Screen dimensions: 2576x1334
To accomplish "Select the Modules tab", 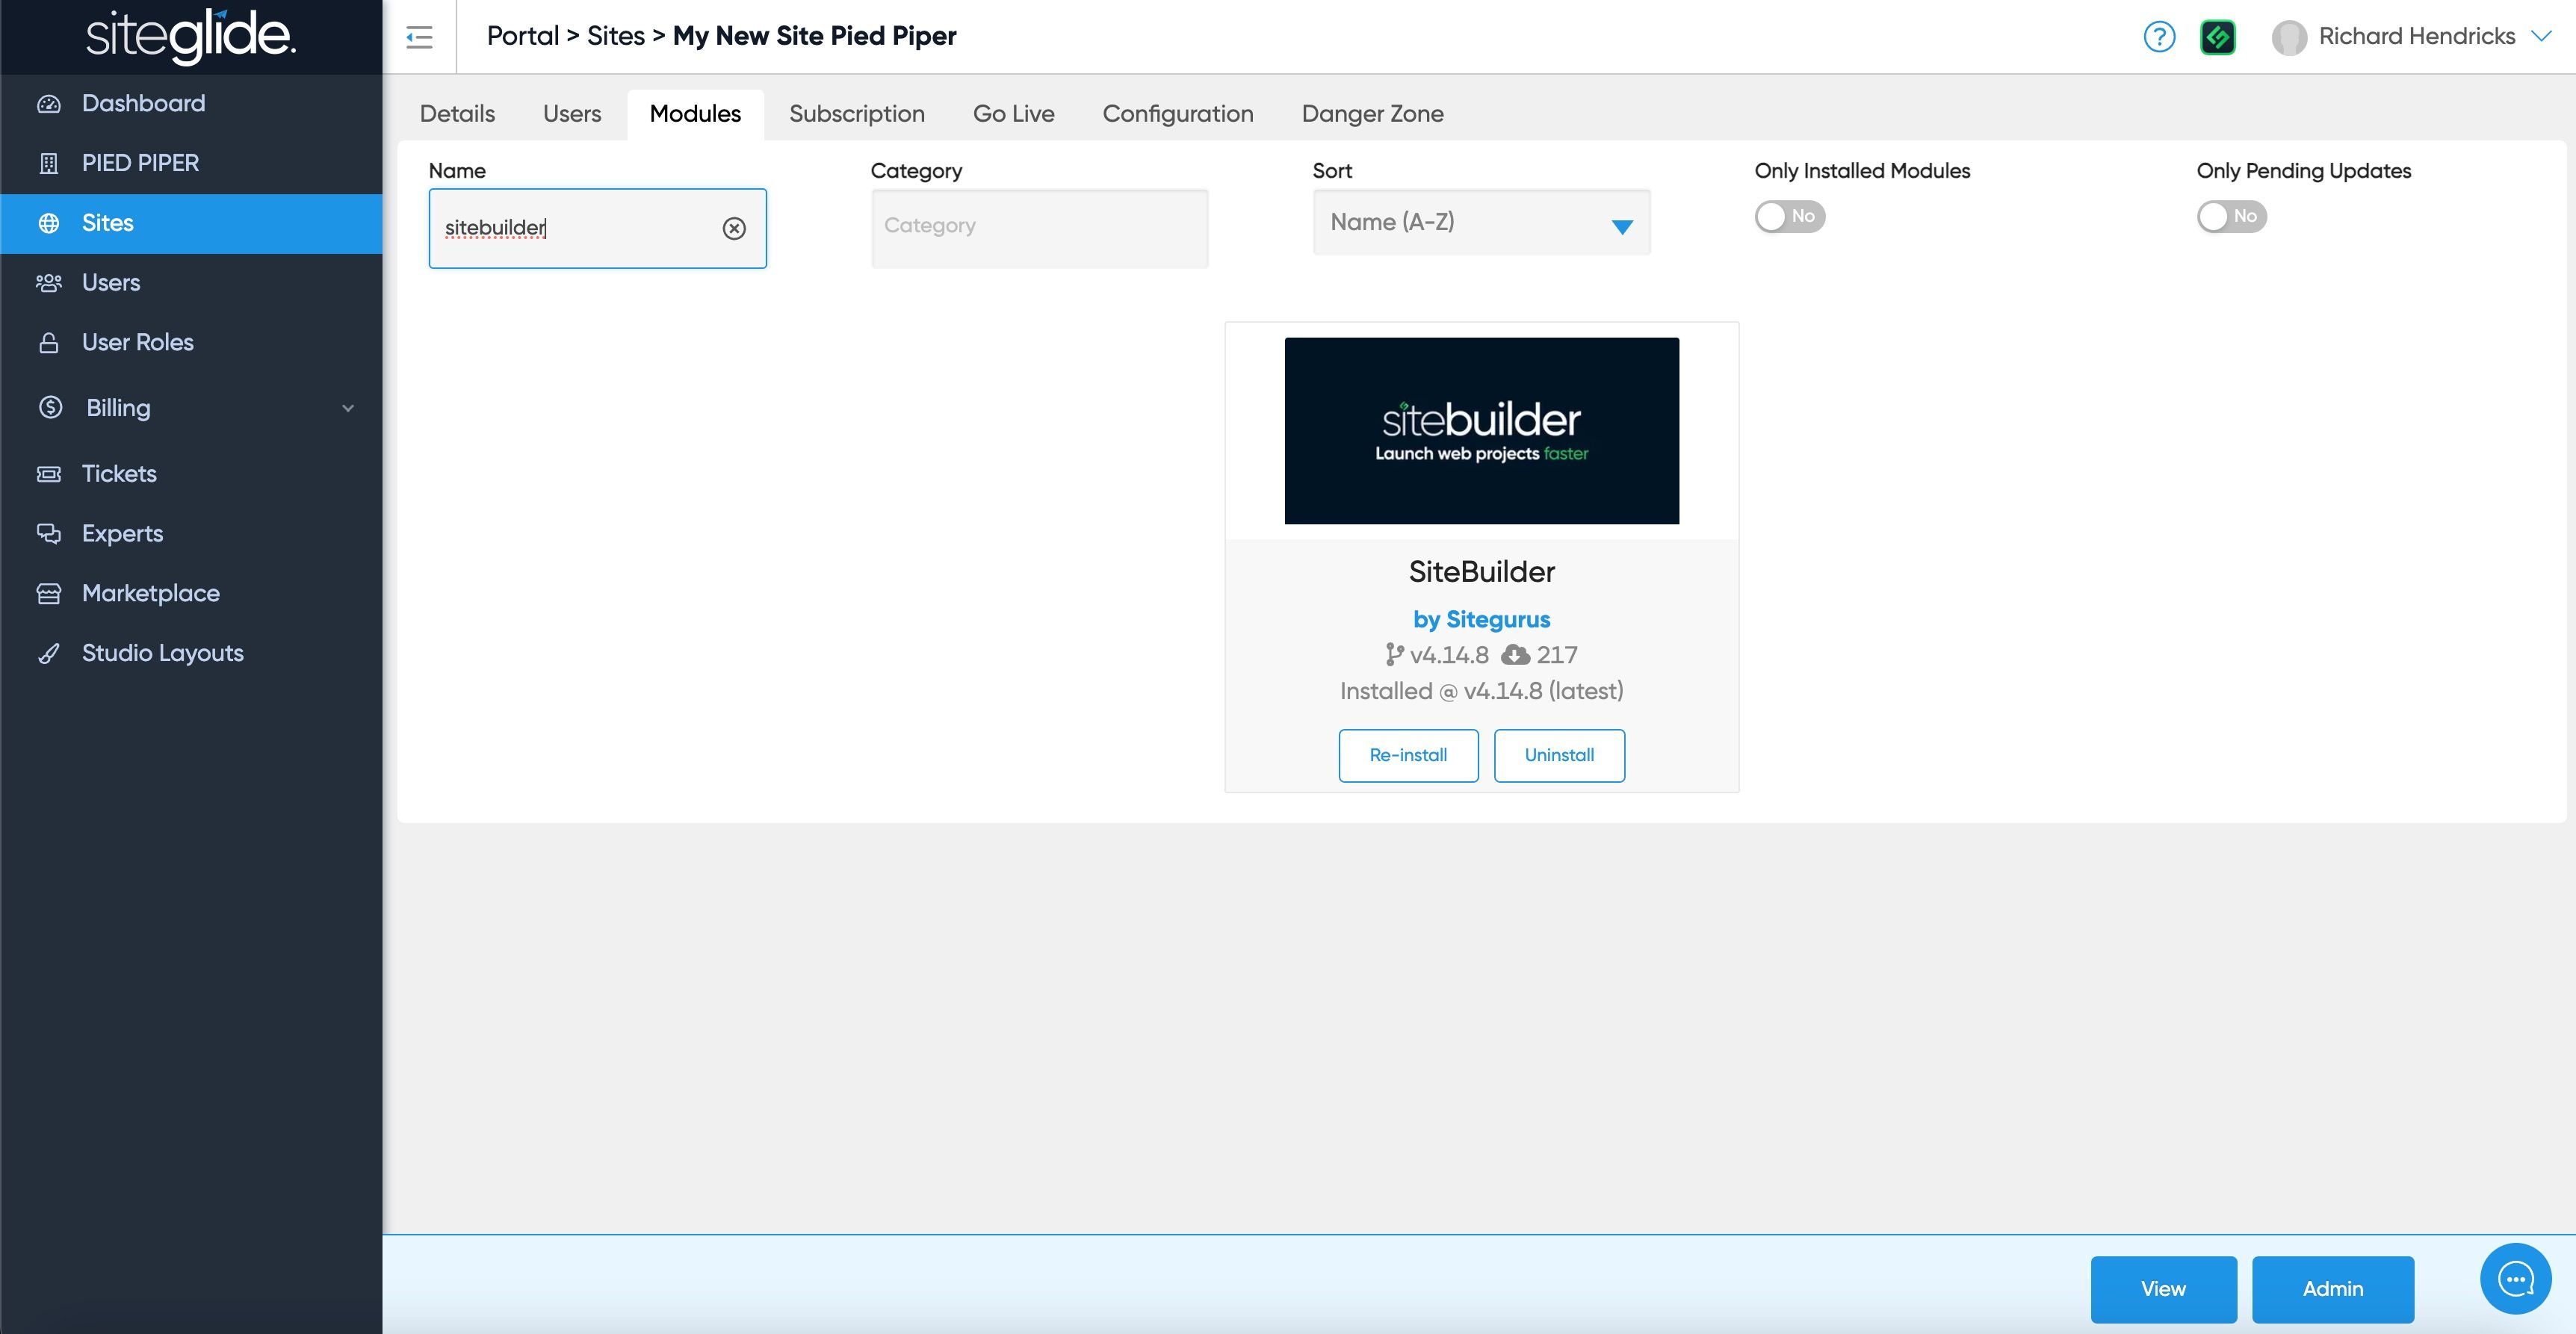I will click(x=695, y=114).
